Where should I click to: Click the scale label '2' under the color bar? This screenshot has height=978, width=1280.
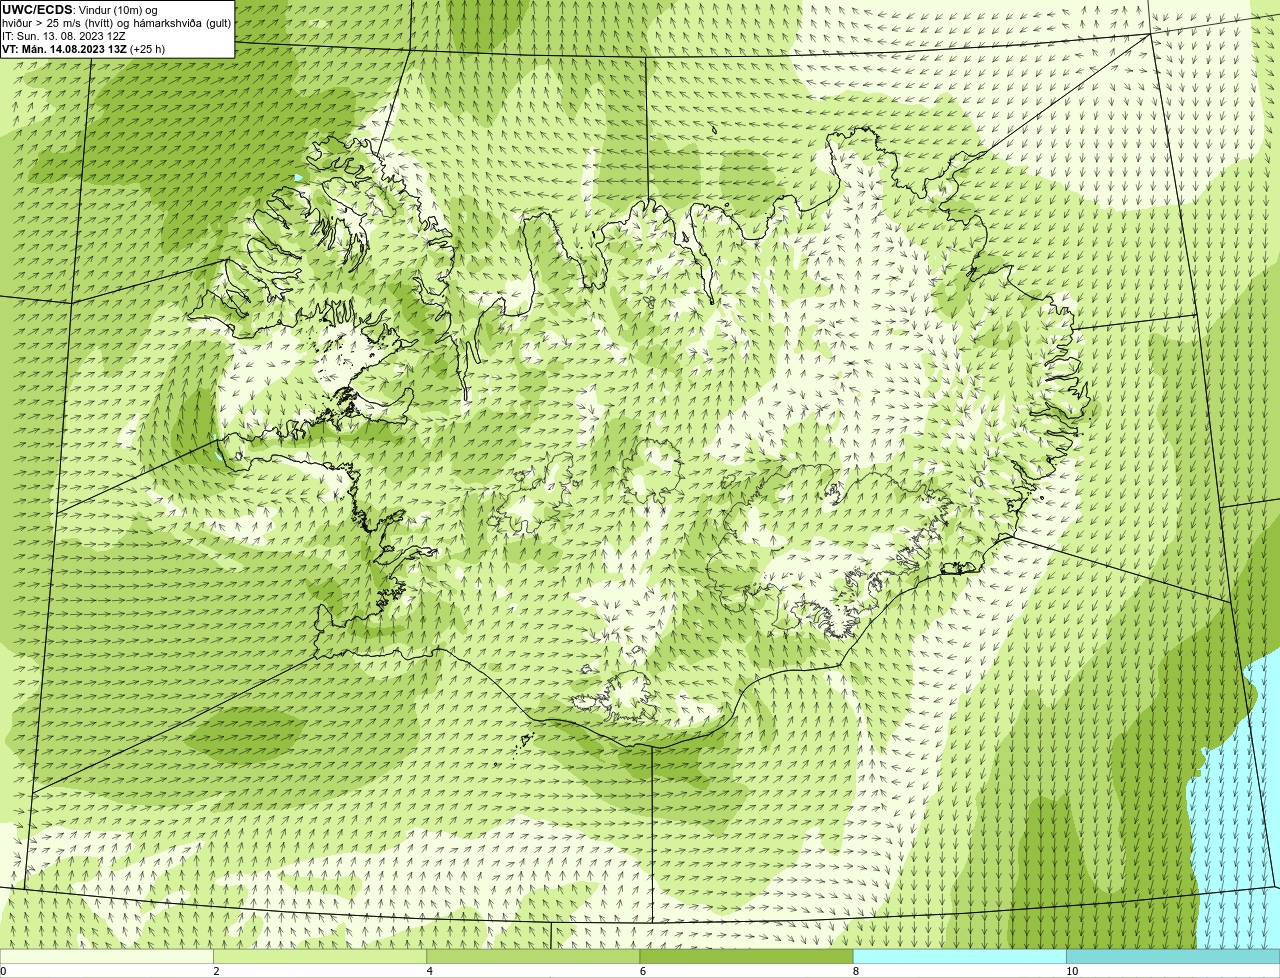click(x=216, y=971)
